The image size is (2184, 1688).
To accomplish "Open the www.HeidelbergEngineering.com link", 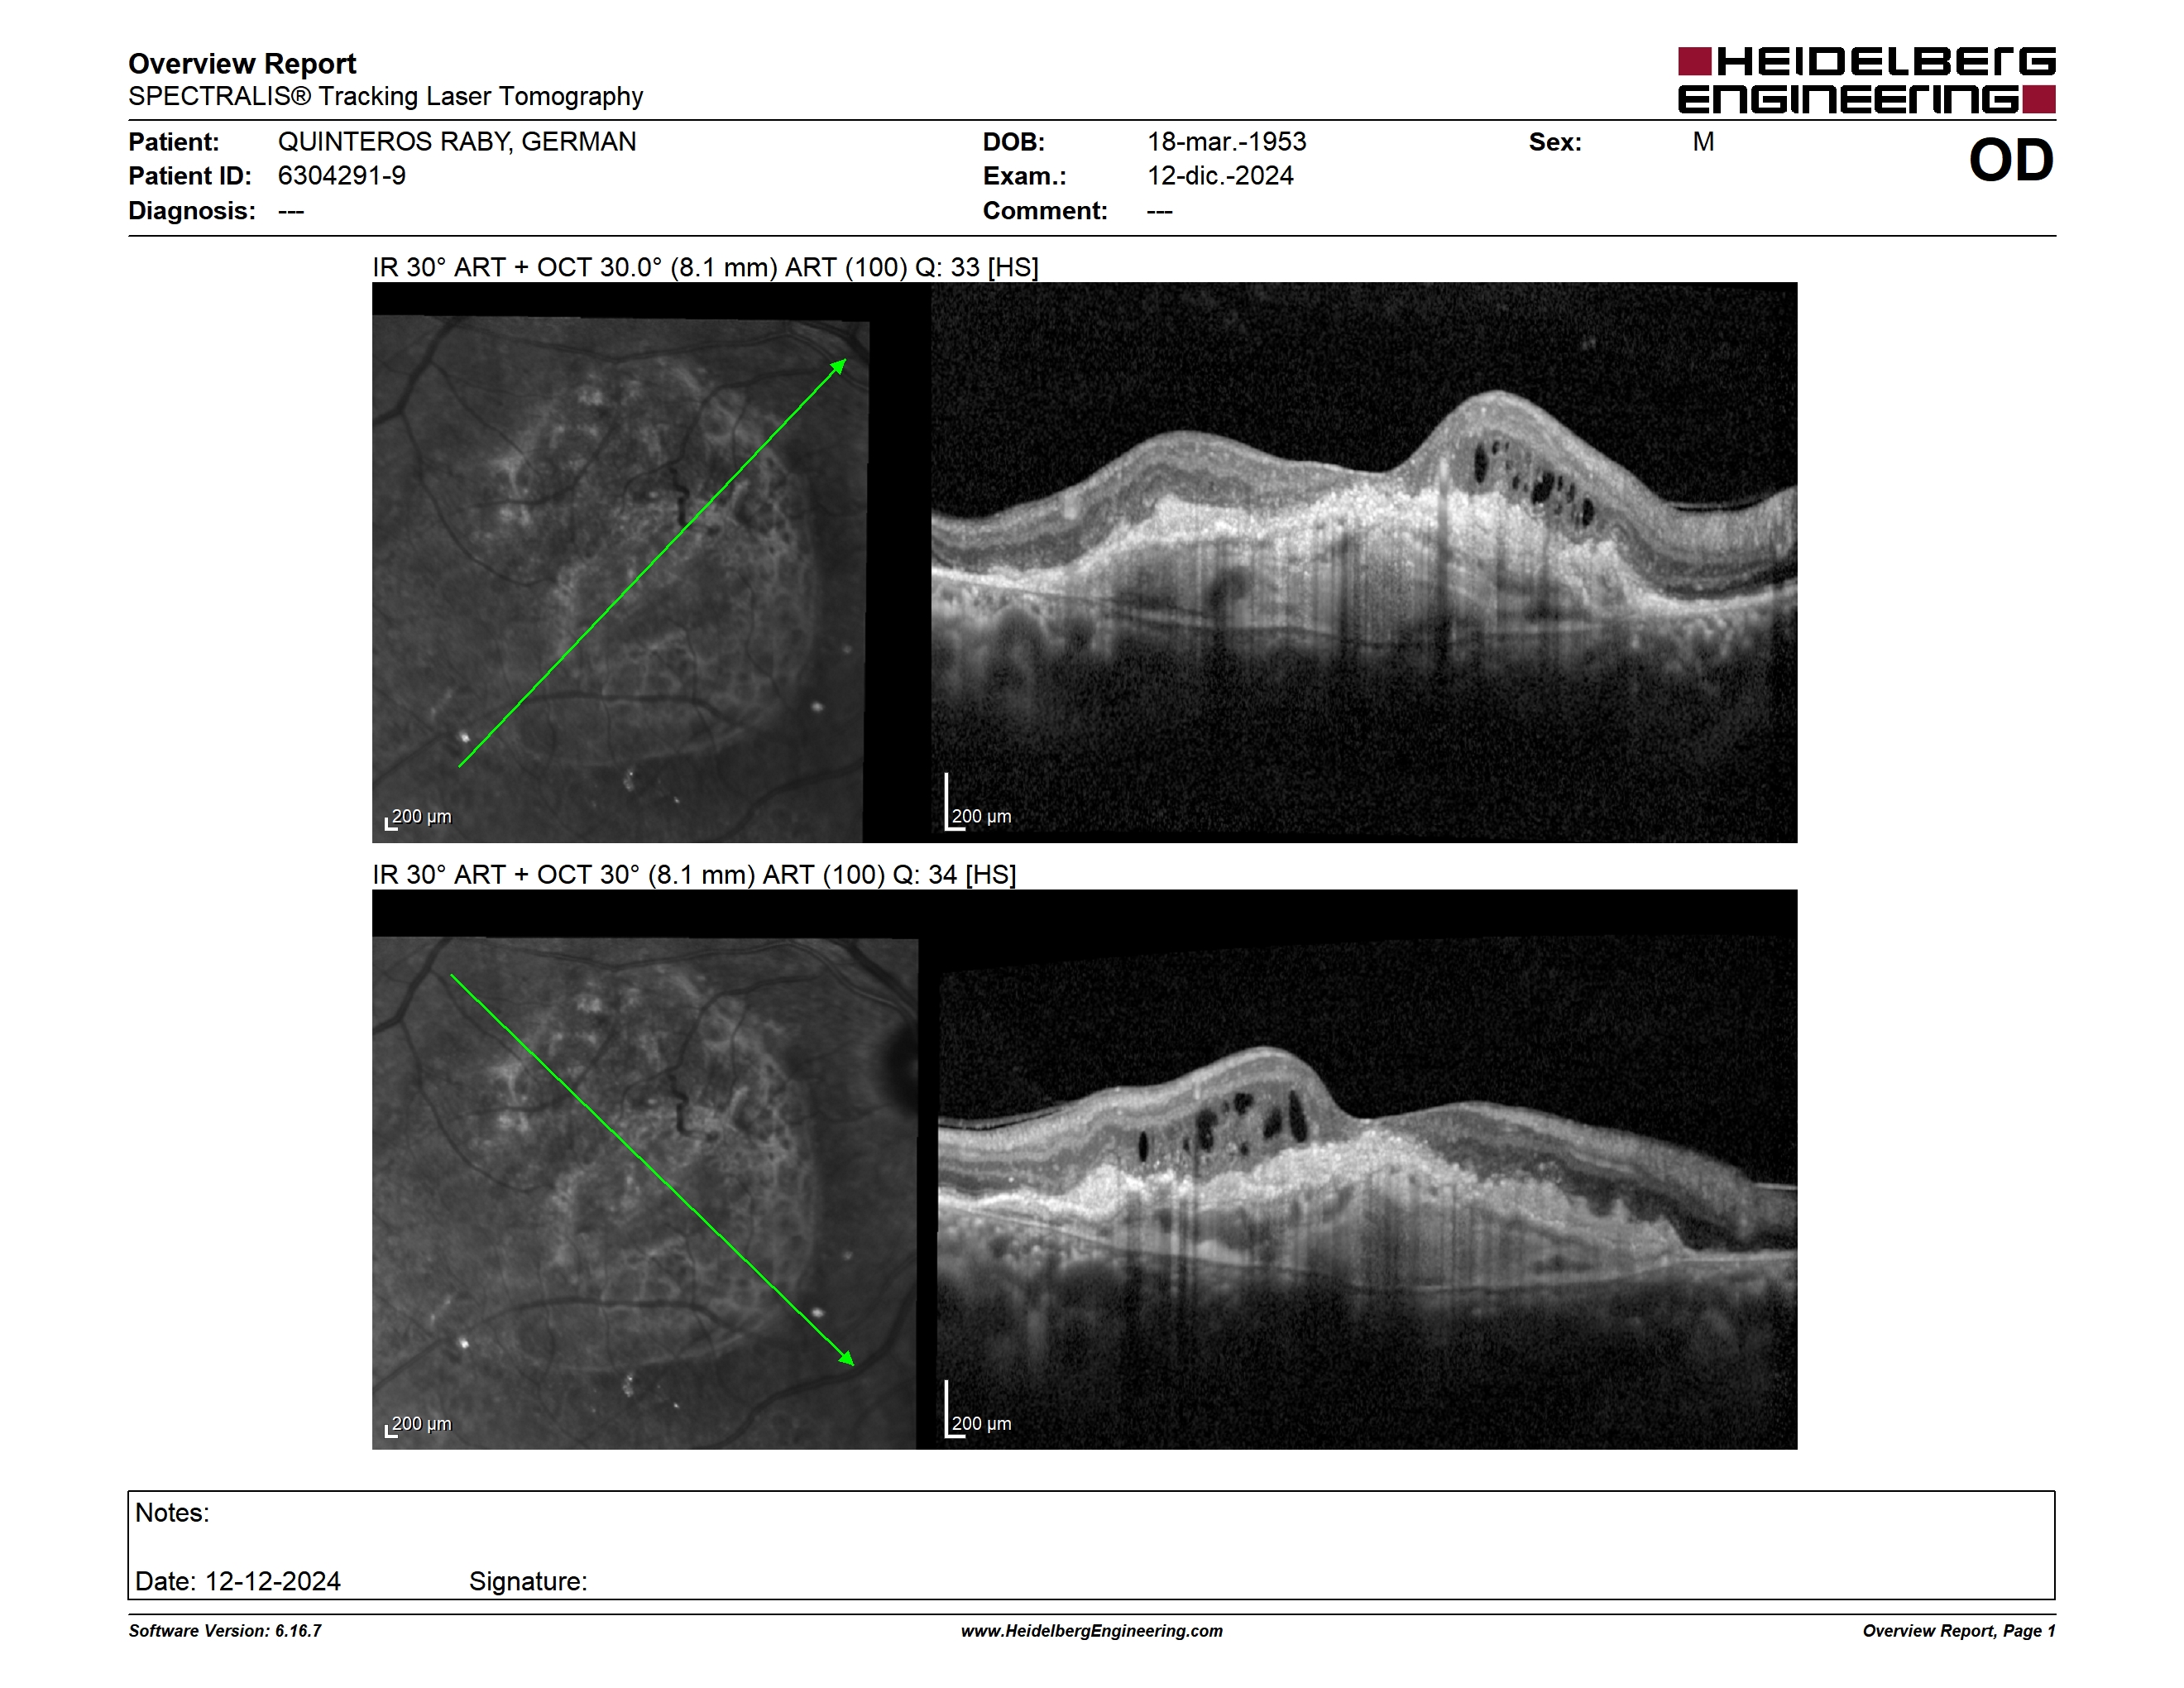I will click(1092, 1631).
